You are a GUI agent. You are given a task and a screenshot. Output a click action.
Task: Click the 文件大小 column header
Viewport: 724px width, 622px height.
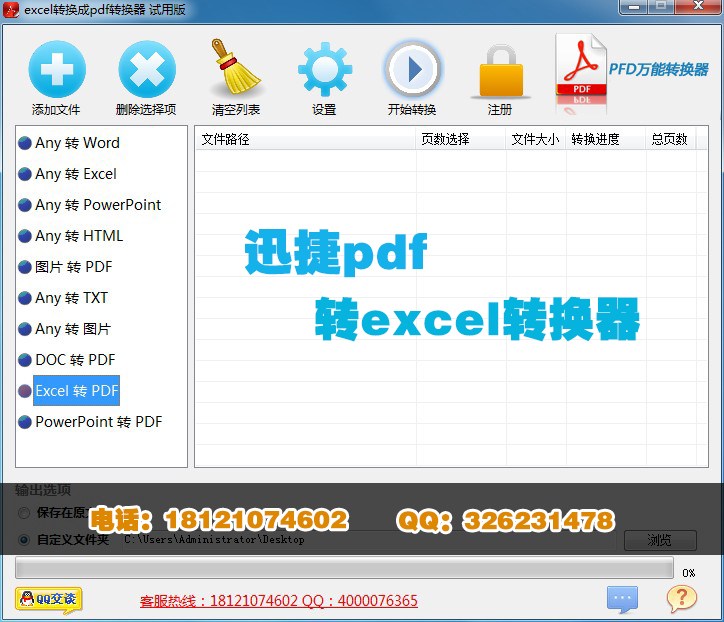[x=536, y=139]
